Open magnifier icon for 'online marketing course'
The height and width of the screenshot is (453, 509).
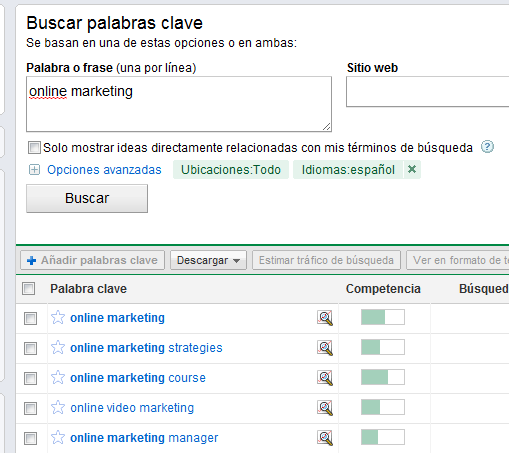325,378
